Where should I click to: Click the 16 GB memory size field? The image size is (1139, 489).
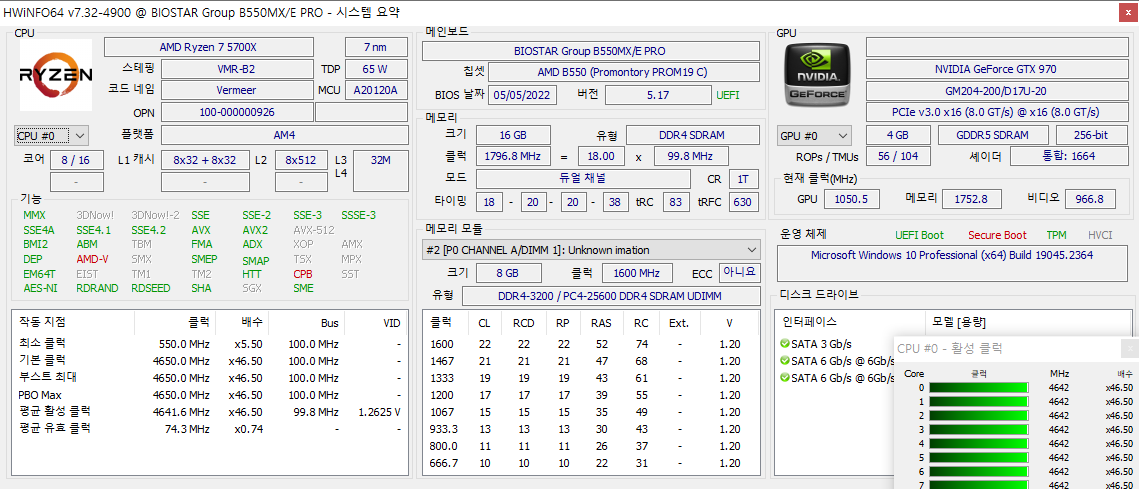click(513, 135)
